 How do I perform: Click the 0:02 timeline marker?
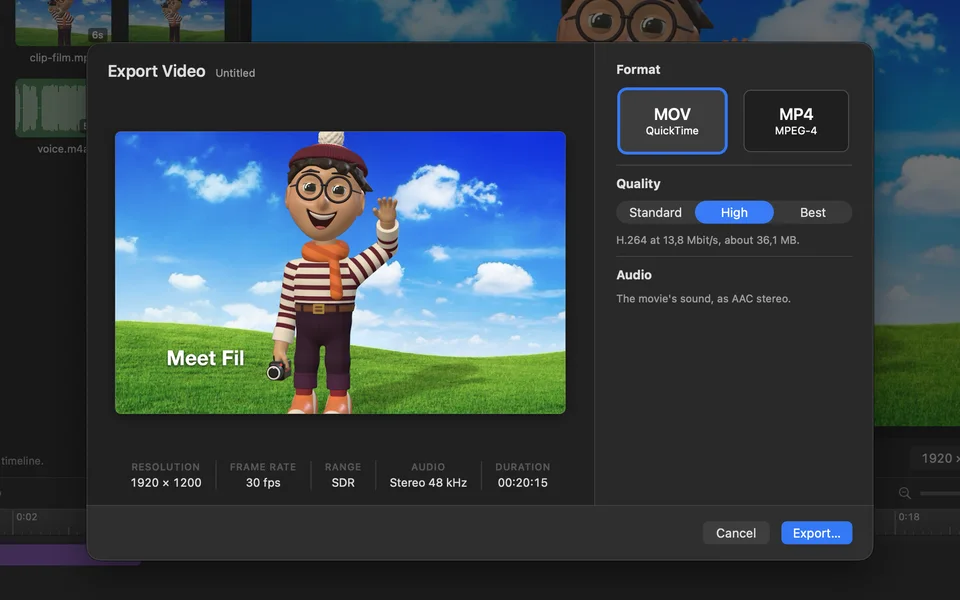[x=26, y=517]
